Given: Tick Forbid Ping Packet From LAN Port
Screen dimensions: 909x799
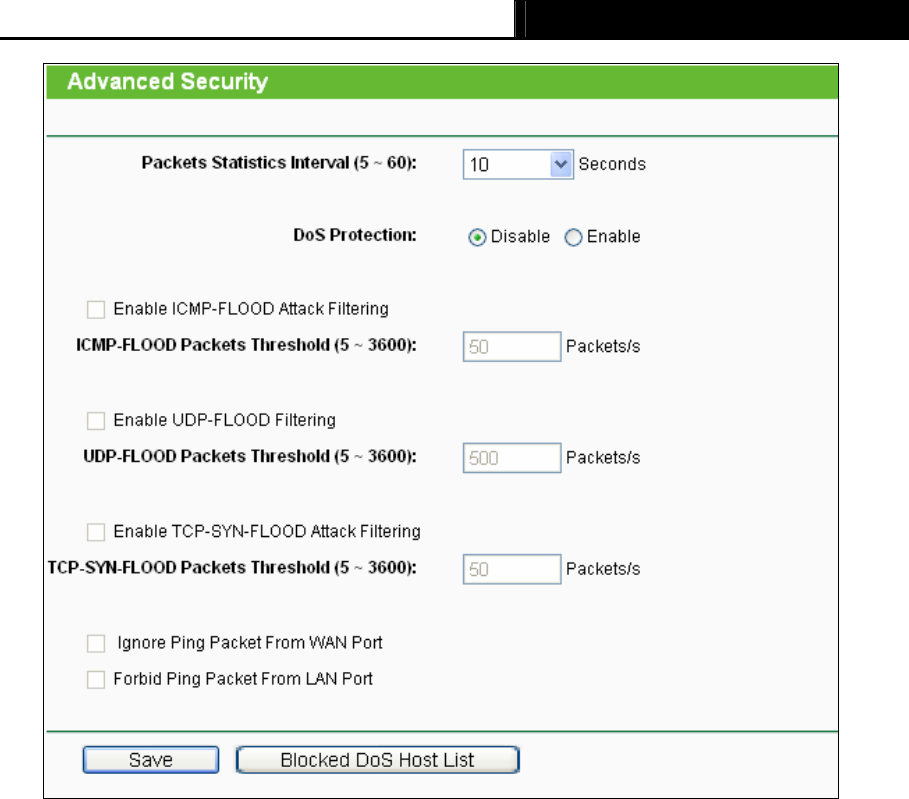Looking at the screenshot, I should tap(96, 679).
